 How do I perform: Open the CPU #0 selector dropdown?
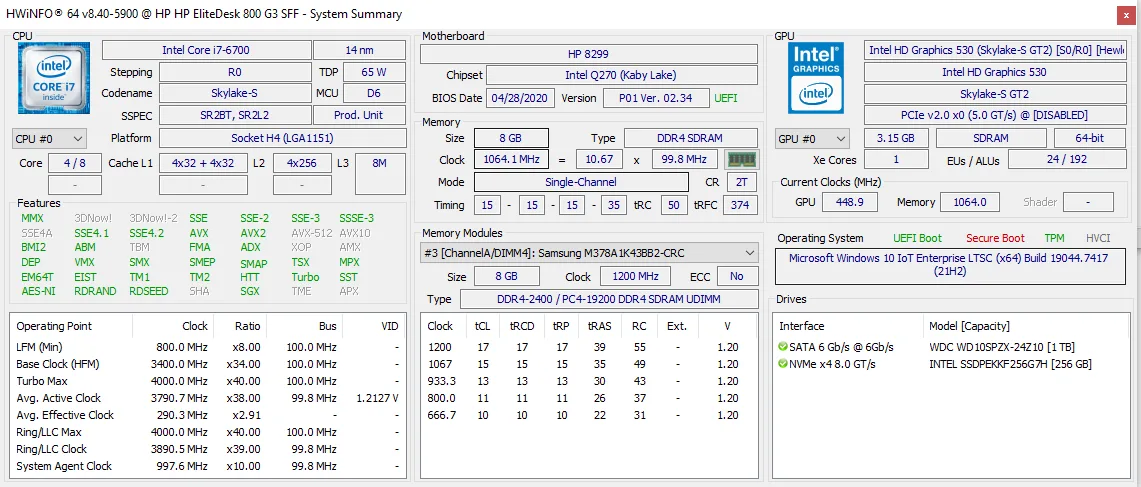click(49, 138)
